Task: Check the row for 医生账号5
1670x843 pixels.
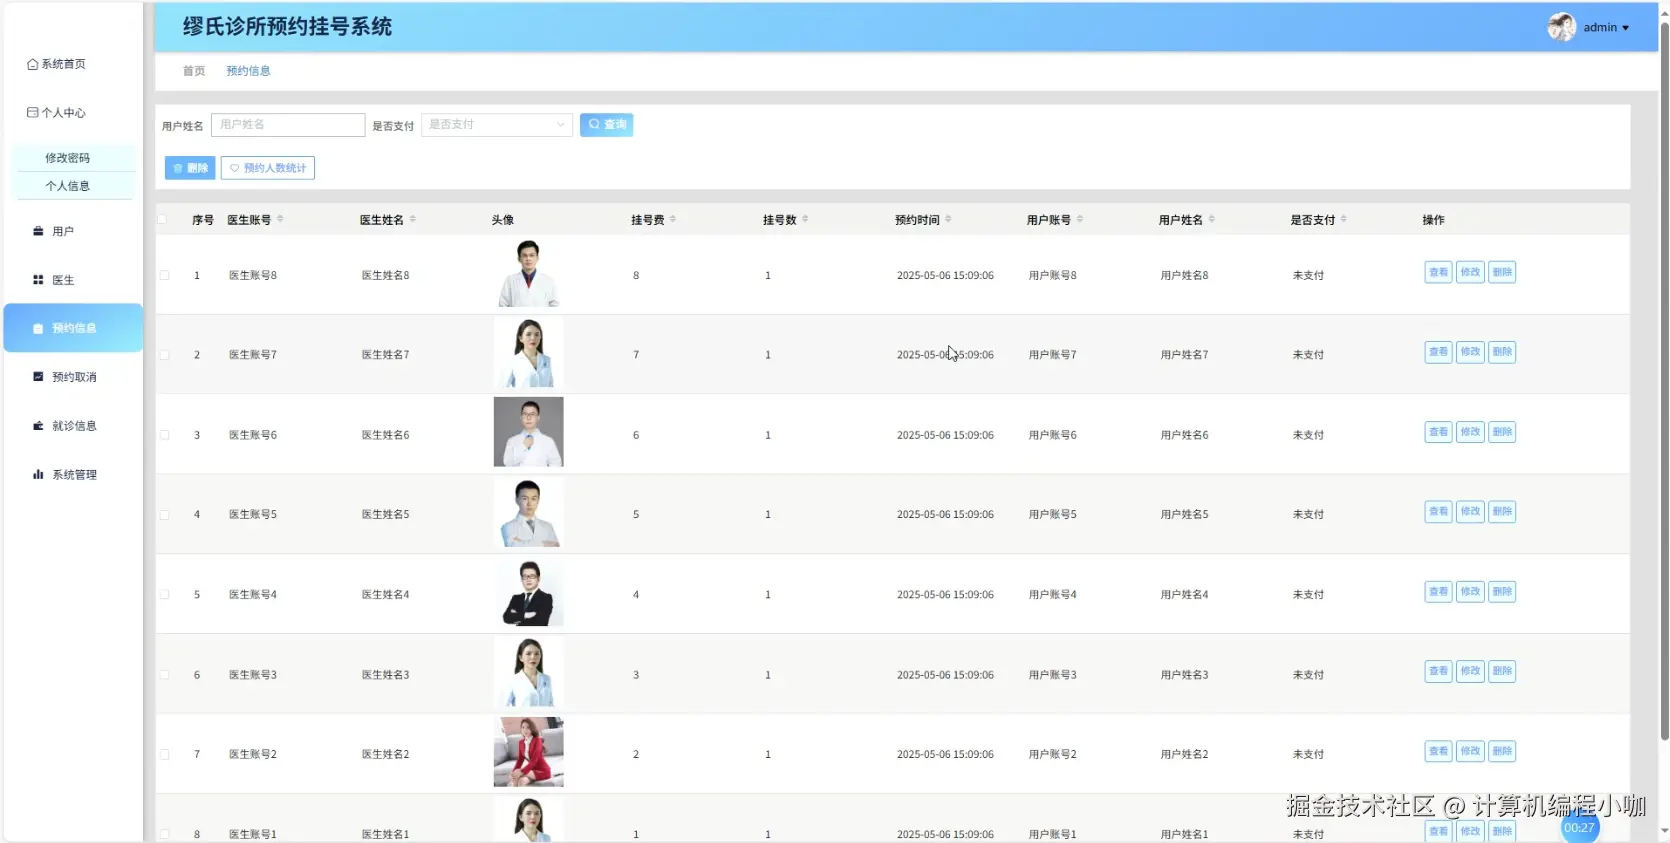Action: point(164,515)
